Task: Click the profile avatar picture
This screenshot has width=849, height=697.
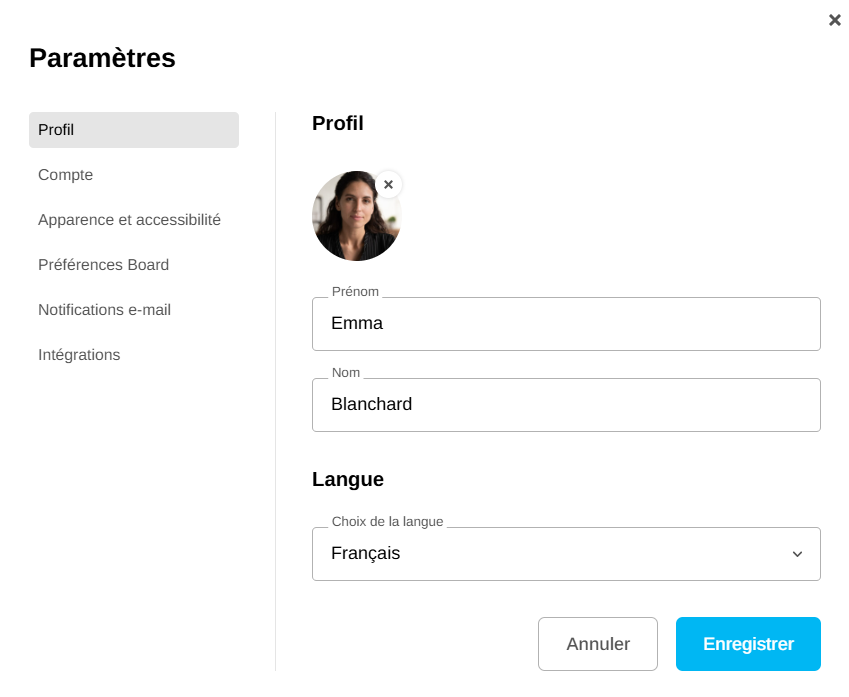Action: pyautogui.click(x=355, y=217)
